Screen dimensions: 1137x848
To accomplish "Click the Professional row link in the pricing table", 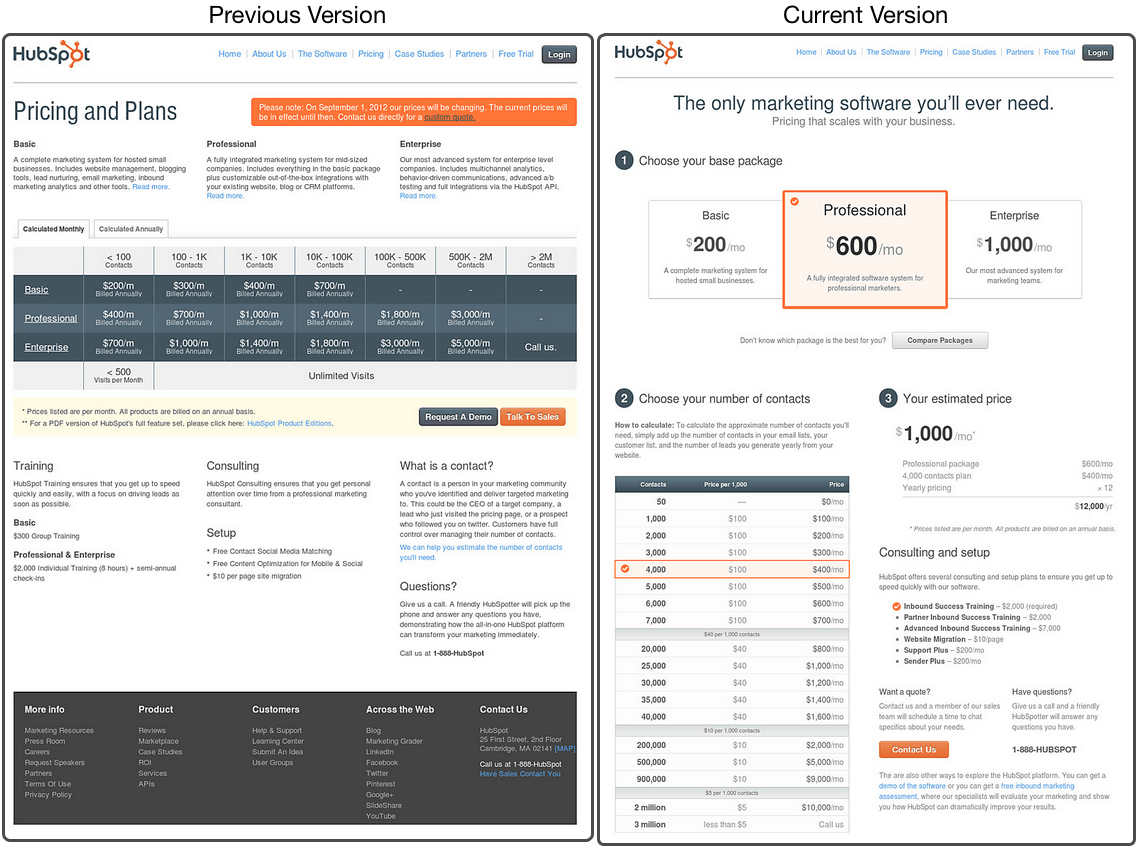I will point(51,318).
